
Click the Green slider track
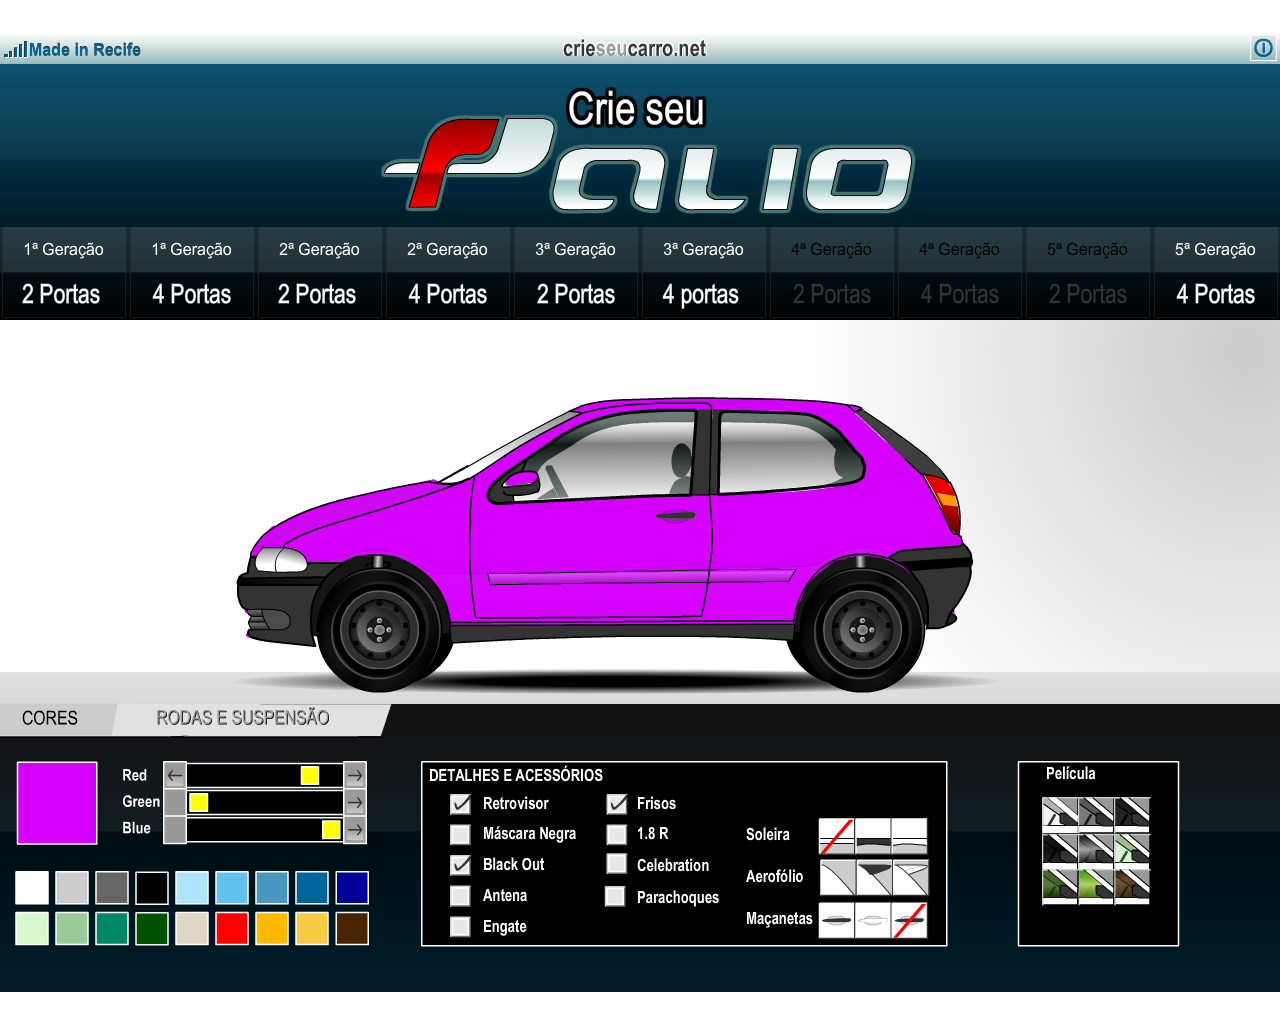265,802
